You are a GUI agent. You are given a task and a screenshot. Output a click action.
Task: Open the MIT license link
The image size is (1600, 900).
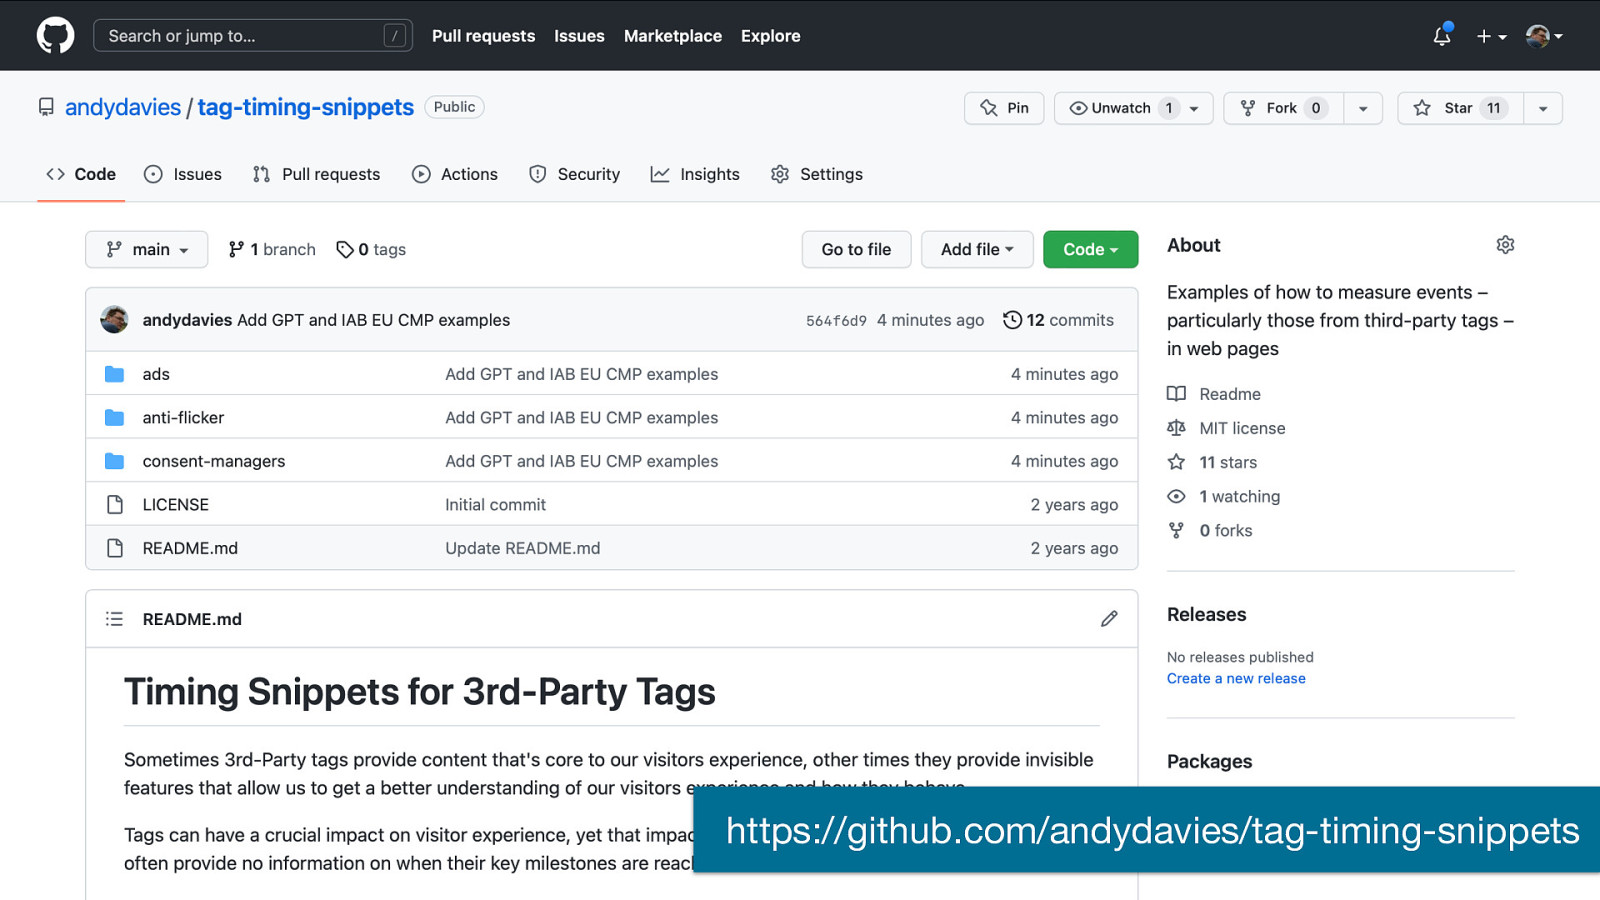pyautogui.click(x=1226, y=428)
